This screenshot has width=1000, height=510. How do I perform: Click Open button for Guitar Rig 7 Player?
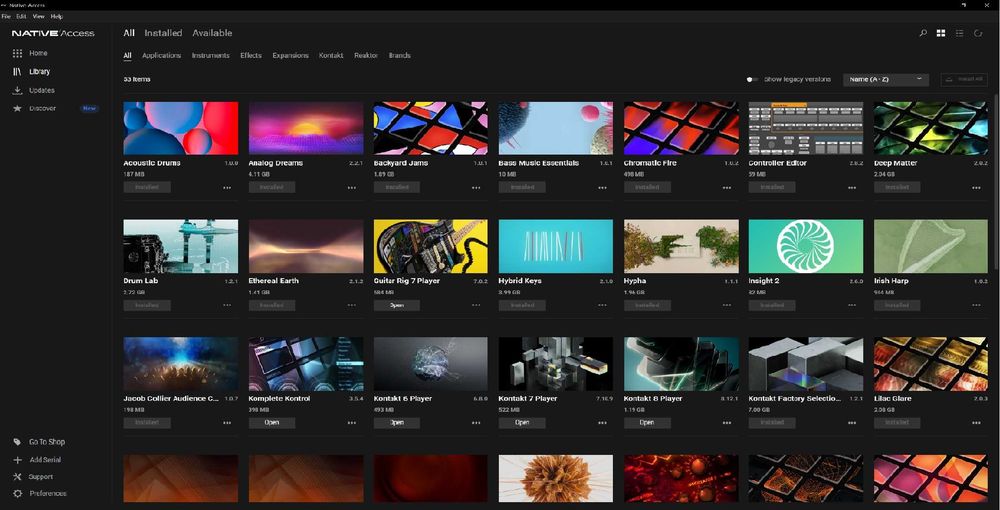[397, 305]
